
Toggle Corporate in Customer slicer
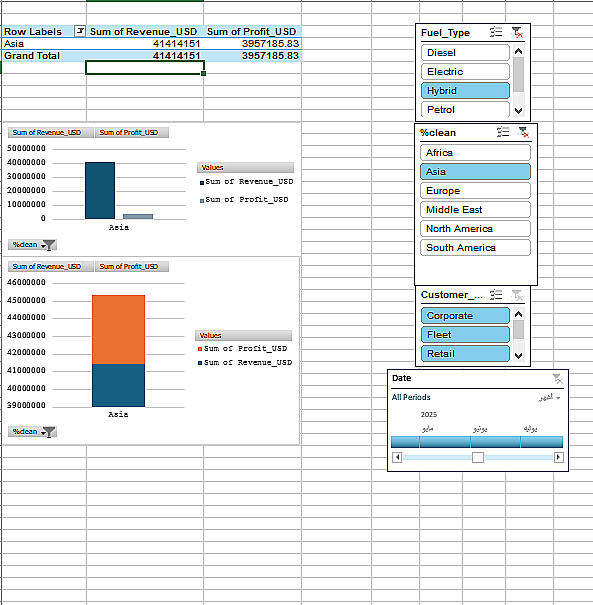[465, 316]
